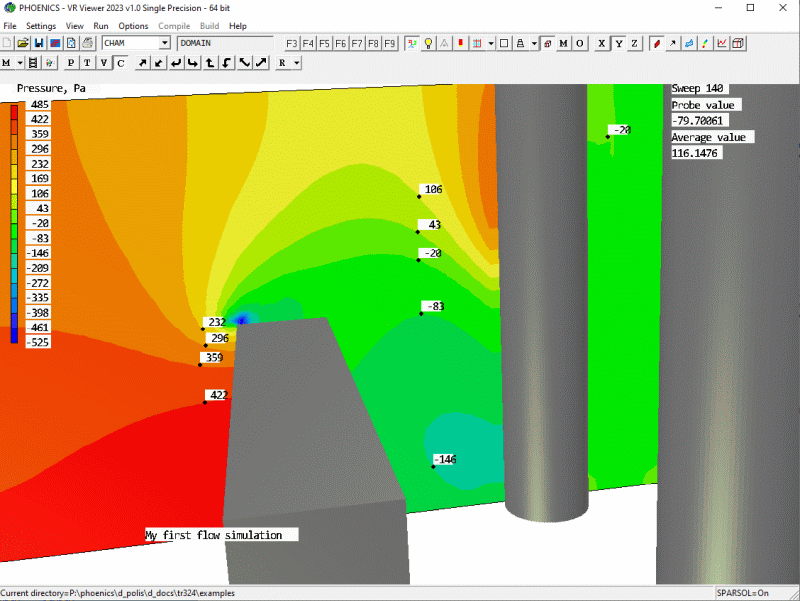Image resolution: width=800 pixels, height=601 pixels.
Task: Open the Settings menu
Action: 41,25
